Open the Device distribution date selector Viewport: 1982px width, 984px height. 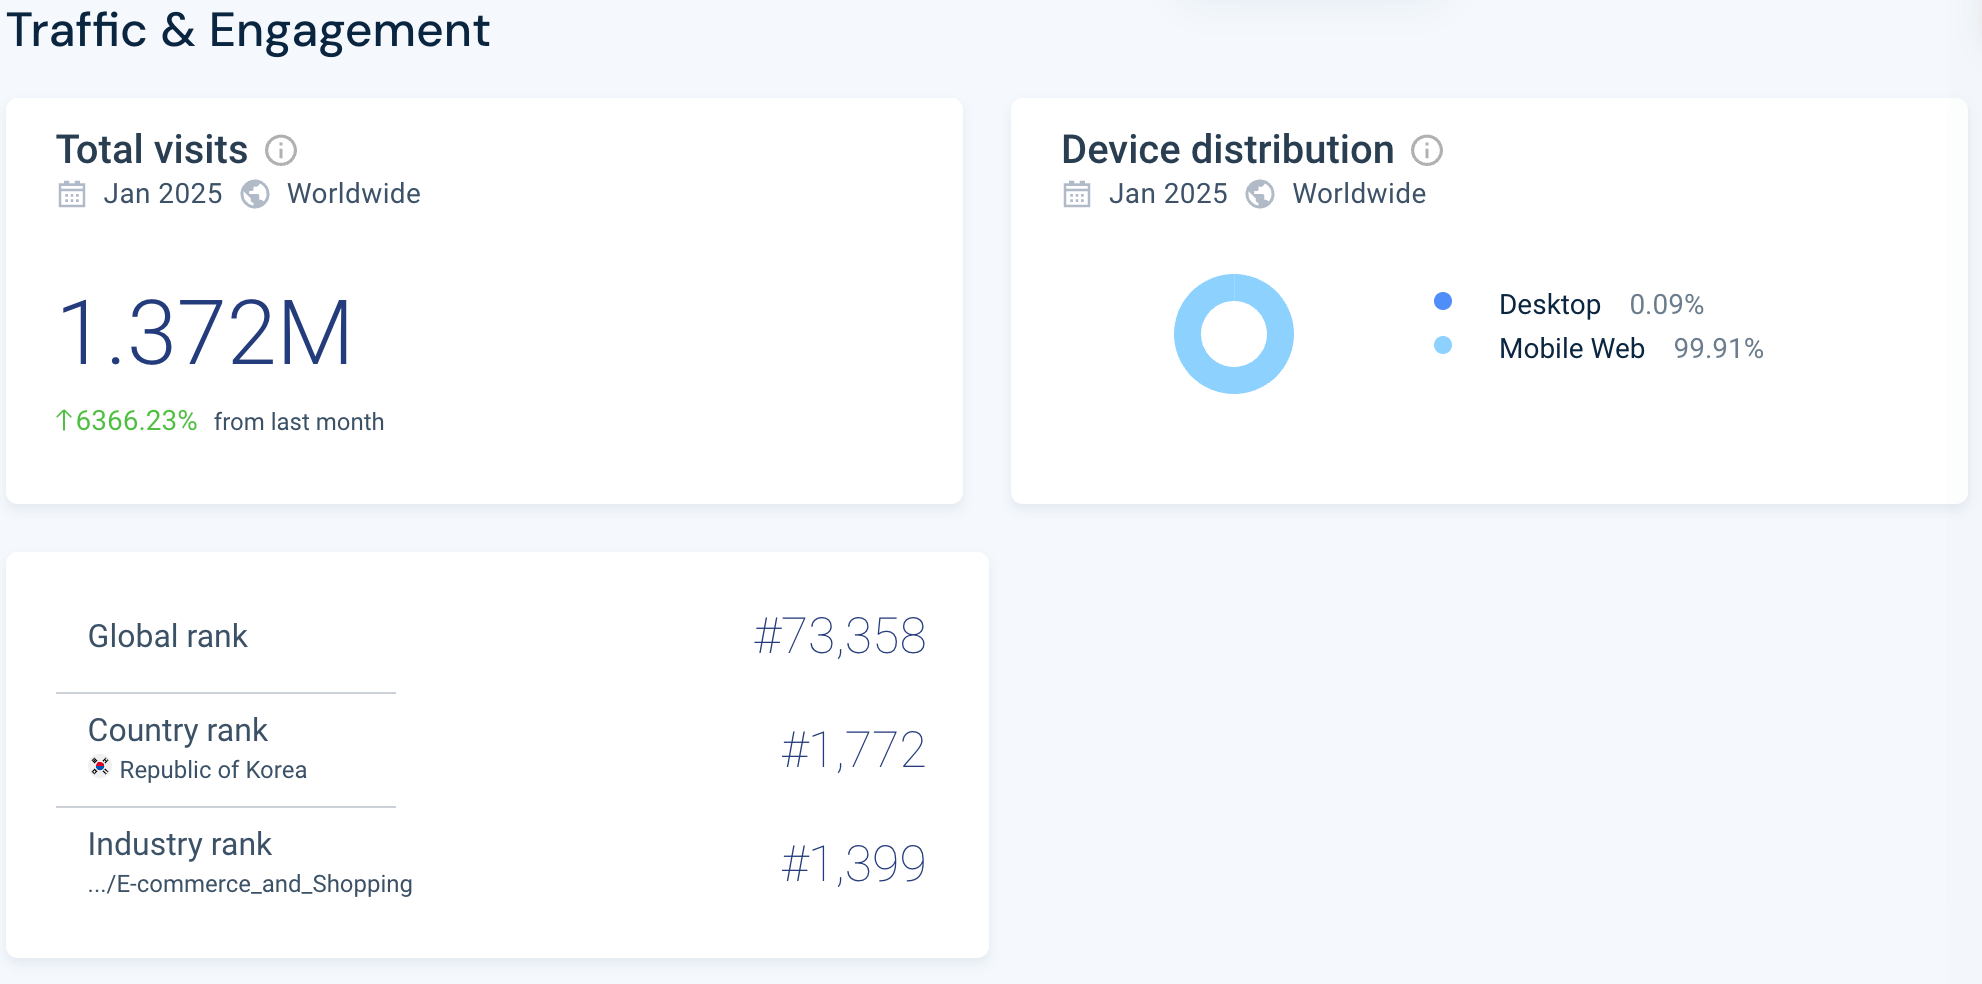1169,194
